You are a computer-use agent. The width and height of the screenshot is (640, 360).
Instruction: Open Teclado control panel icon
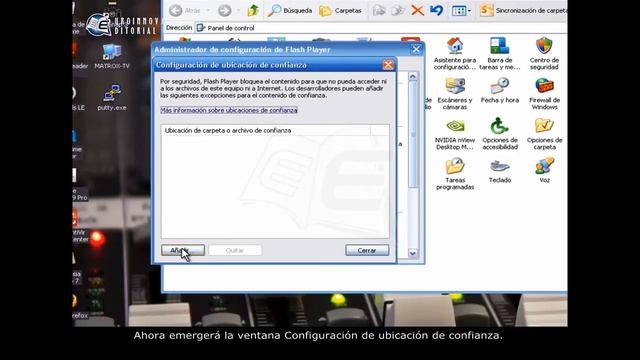pos(500,171)
